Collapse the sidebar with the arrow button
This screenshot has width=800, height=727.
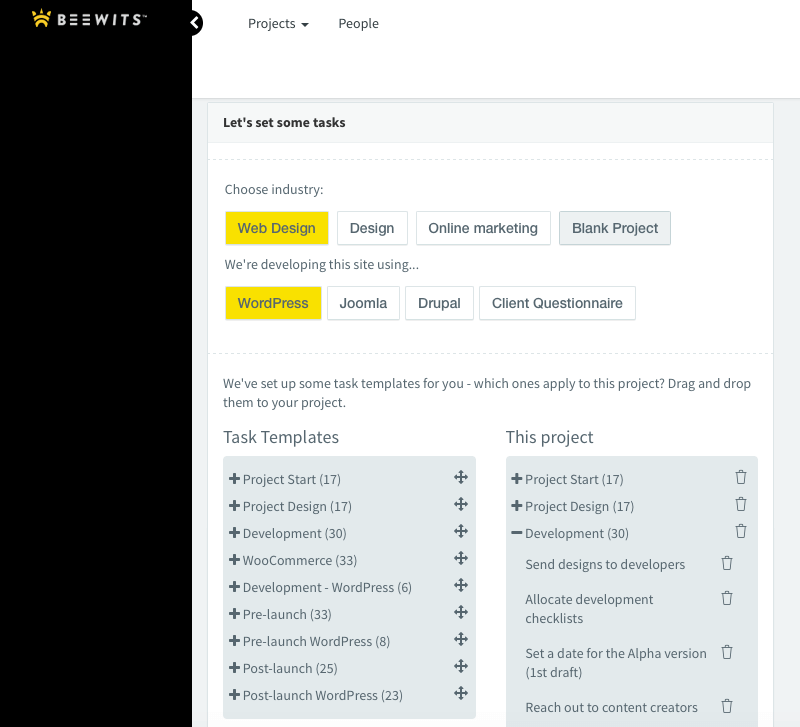click(x=195, y=22)
